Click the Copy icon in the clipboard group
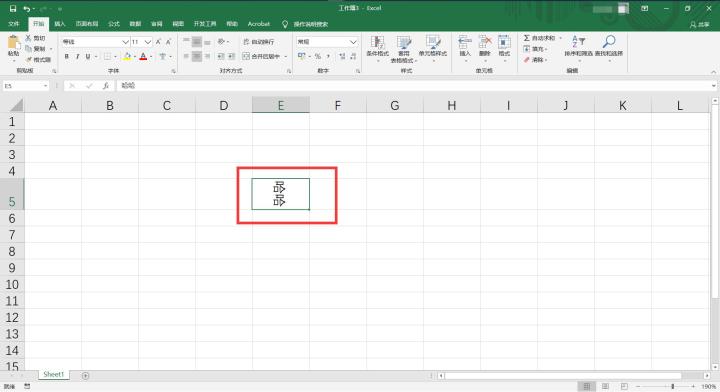 pyautogui.click(x=28, y=49)
